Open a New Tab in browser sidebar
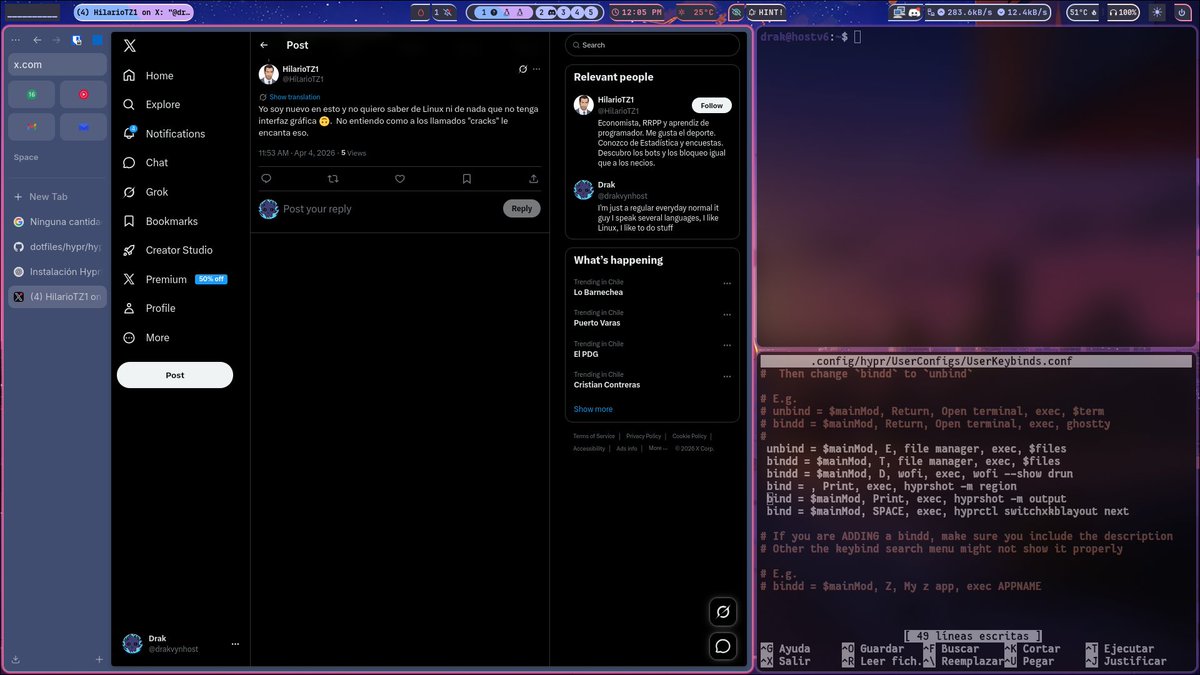The width and height of the screenshot is (1200, 675). [57, 197]
